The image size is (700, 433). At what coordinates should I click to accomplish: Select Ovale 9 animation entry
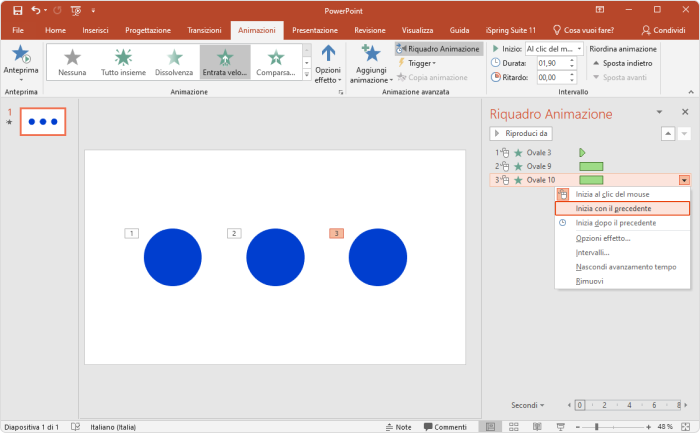(590, 167)
